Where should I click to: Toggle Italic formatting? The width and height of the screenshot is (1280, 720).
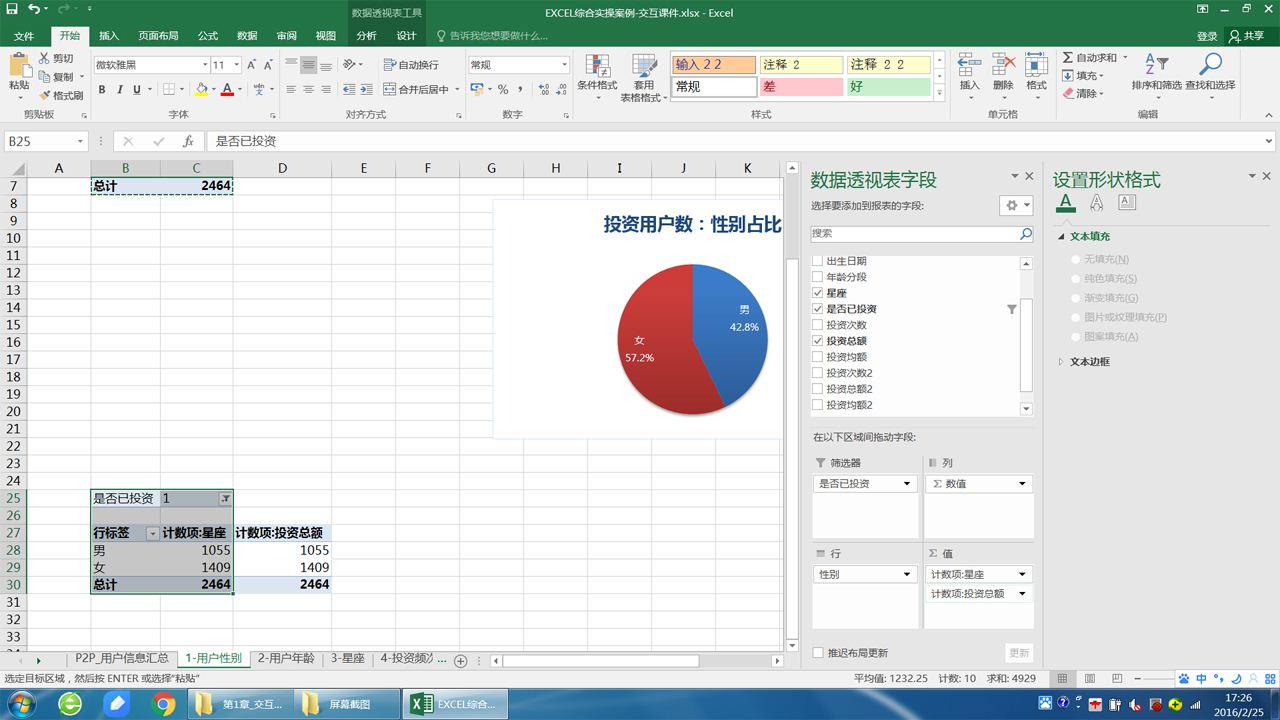120,89
